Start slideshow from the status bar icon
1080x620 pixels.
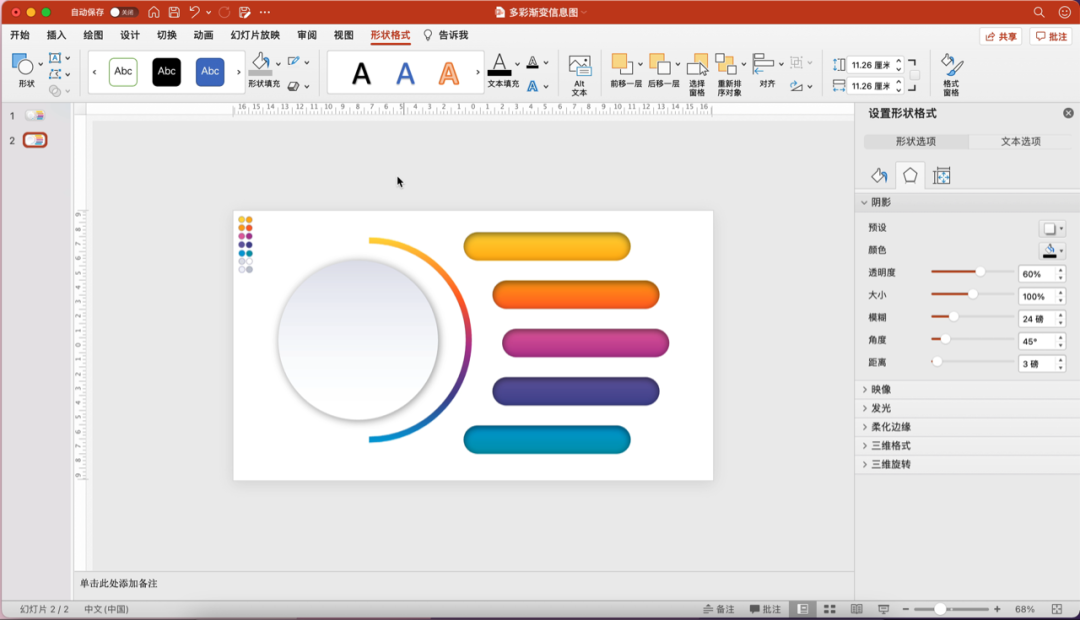pyautogui.click(x=883, y=609)
